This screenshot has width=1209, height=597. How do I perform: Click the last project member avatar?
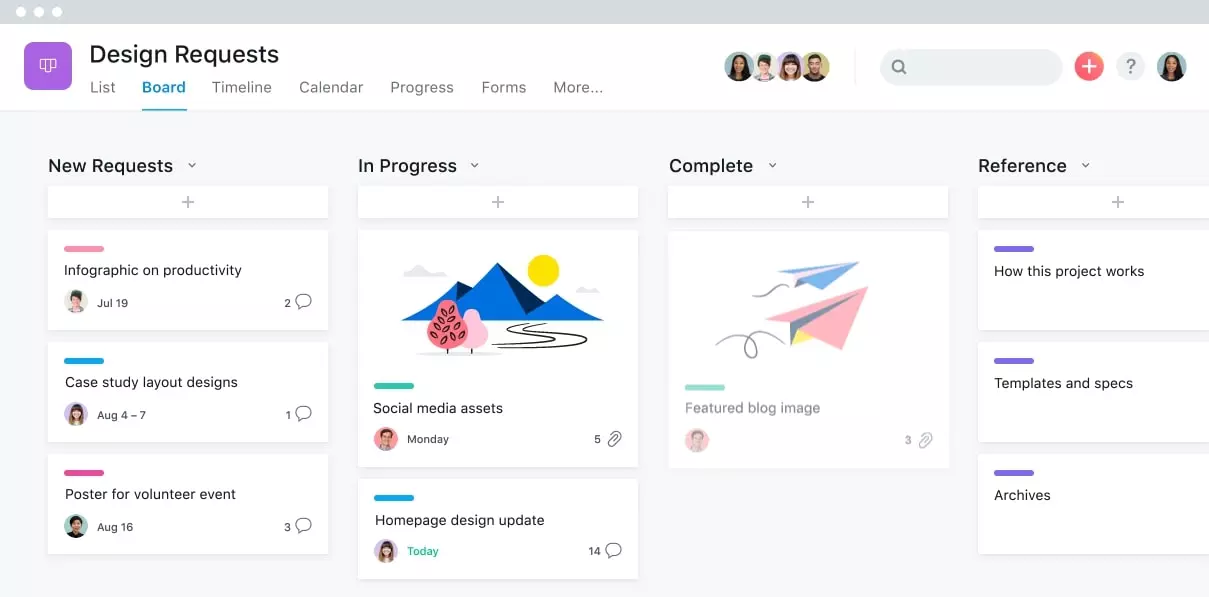tap(816, 67)
